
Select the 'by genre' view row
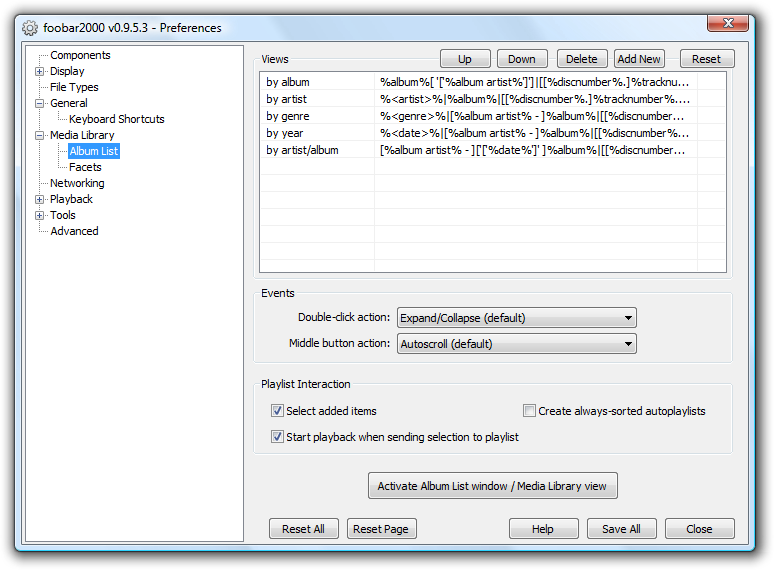pos(288,116)
